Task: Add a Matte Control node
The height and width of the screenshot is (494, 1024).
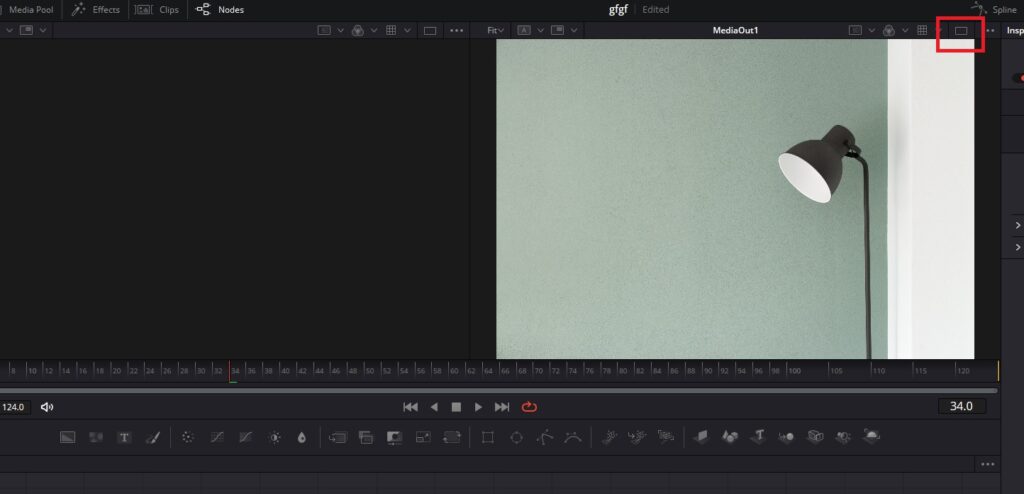Action: (x=394, y=437)
